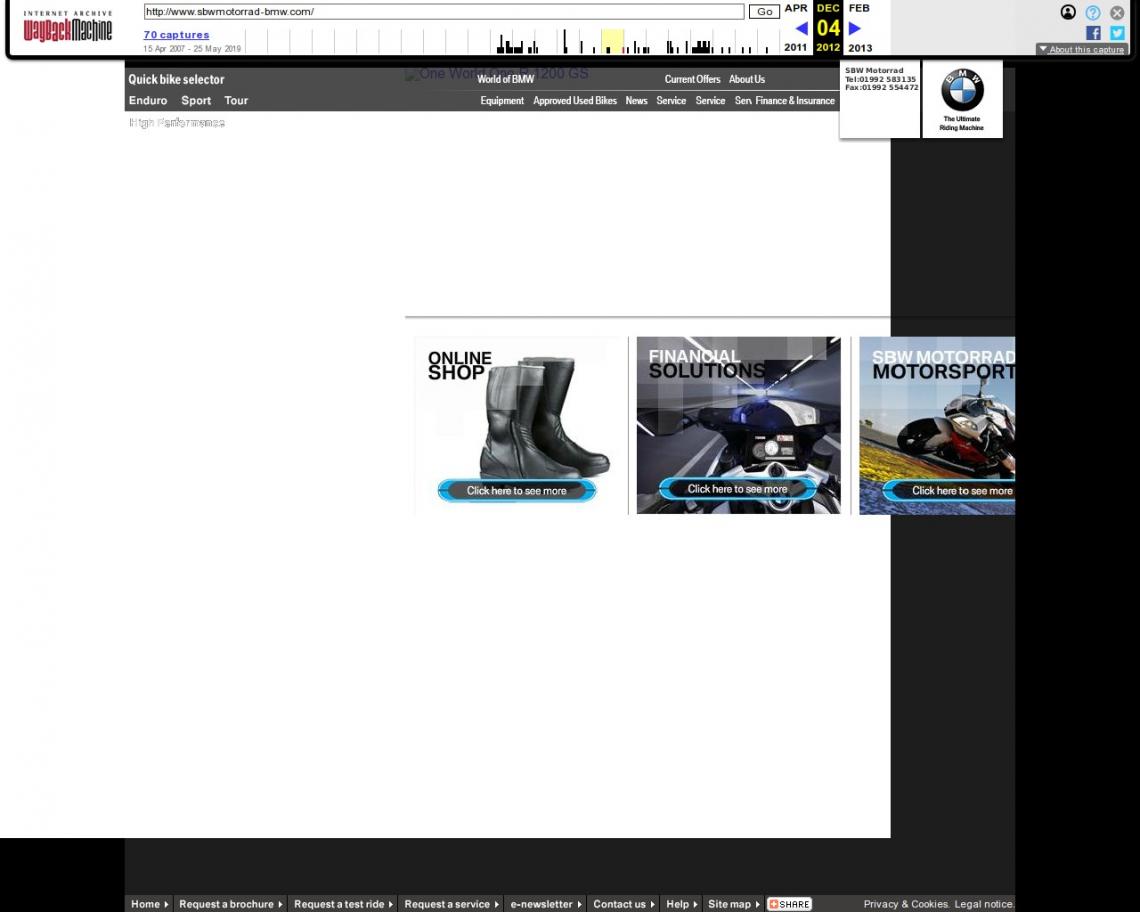Click the Wayback Machine logo
The image size is (1140, 912).
[68, 27]
